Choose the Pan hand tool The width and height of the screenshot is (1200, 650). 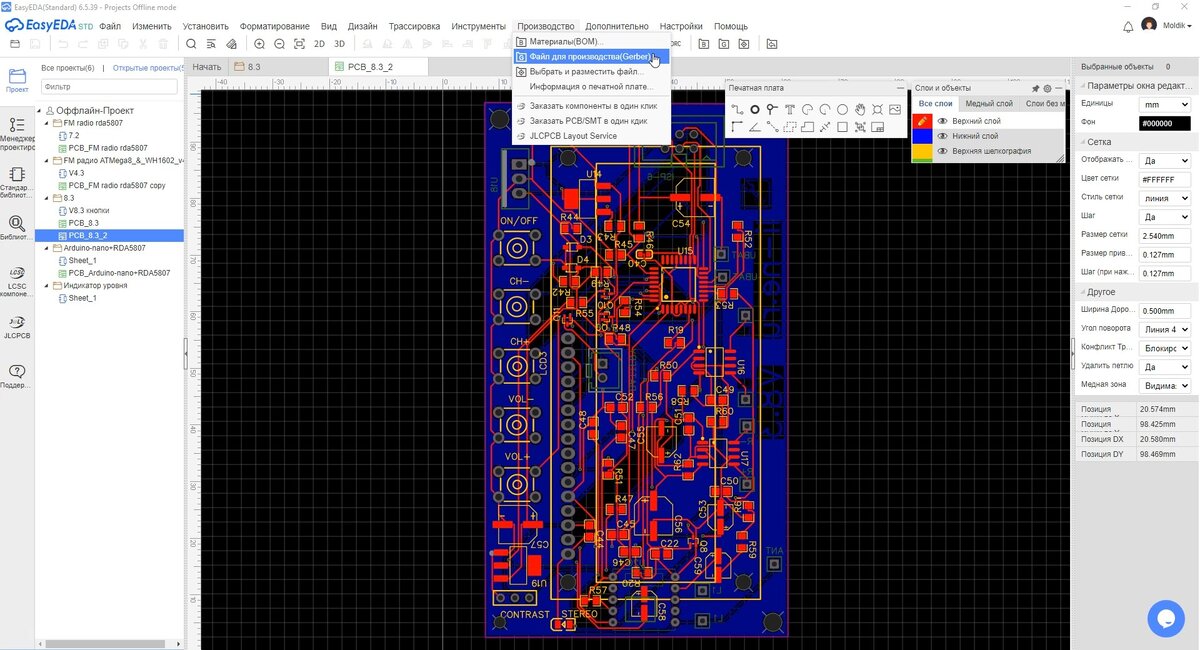coord(860,109)
